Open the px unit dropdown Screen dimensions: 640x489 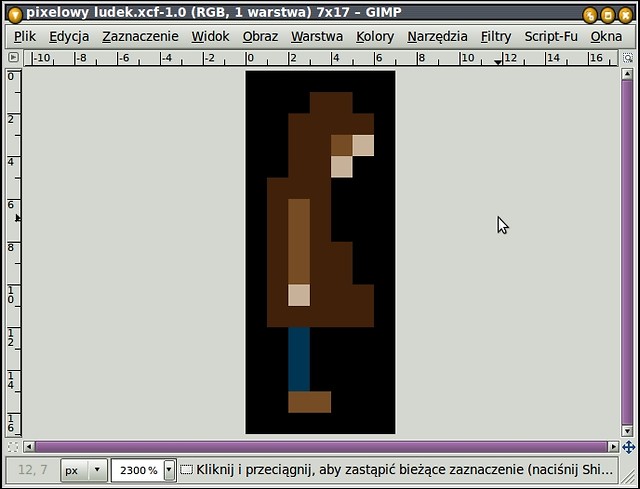84,470
